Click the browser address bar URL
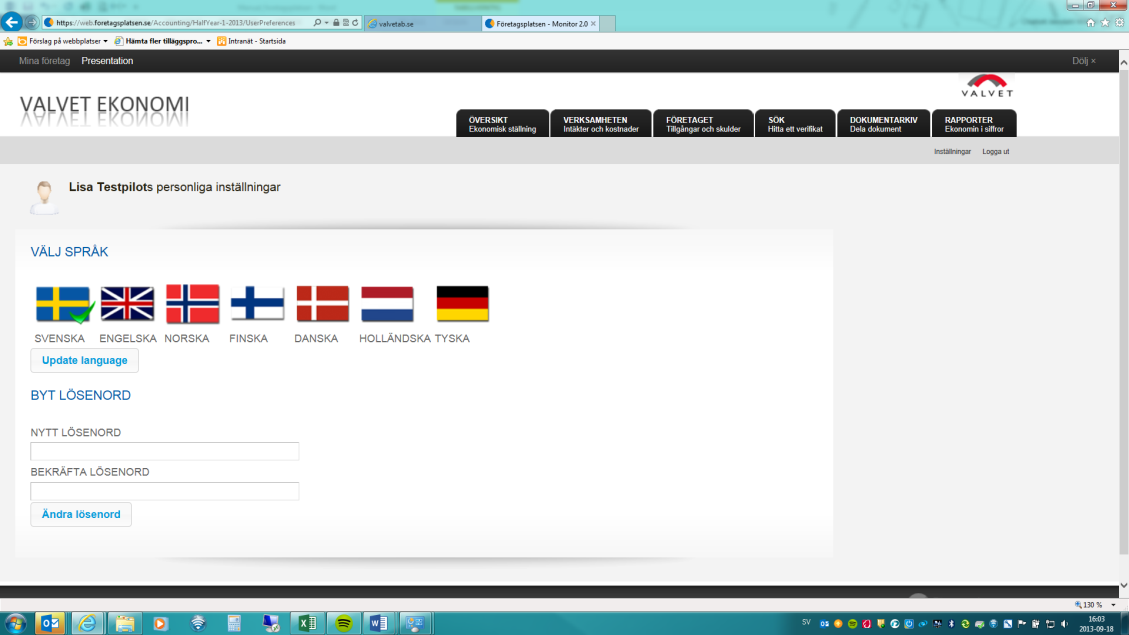Image resolution: width=1129 pixels, height=635 pixels. click(x=176, y=23)
